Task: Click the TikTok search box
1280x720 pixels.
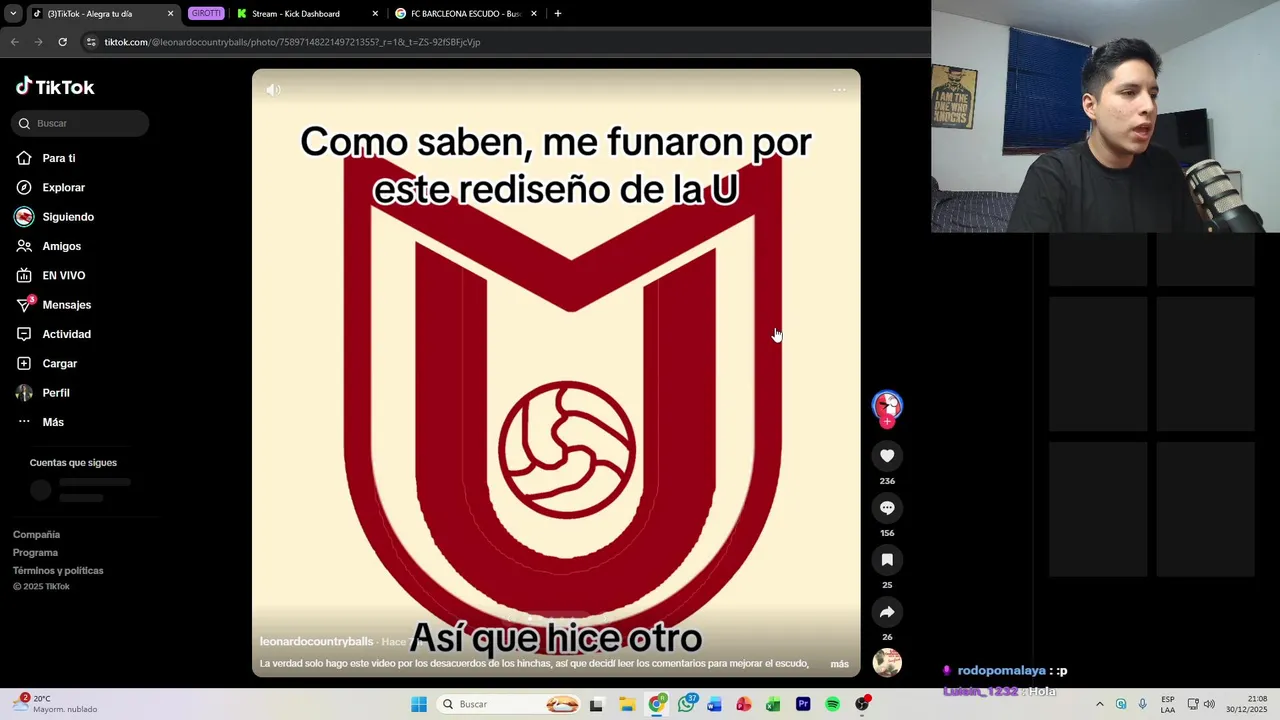Action: coord(80,123)
